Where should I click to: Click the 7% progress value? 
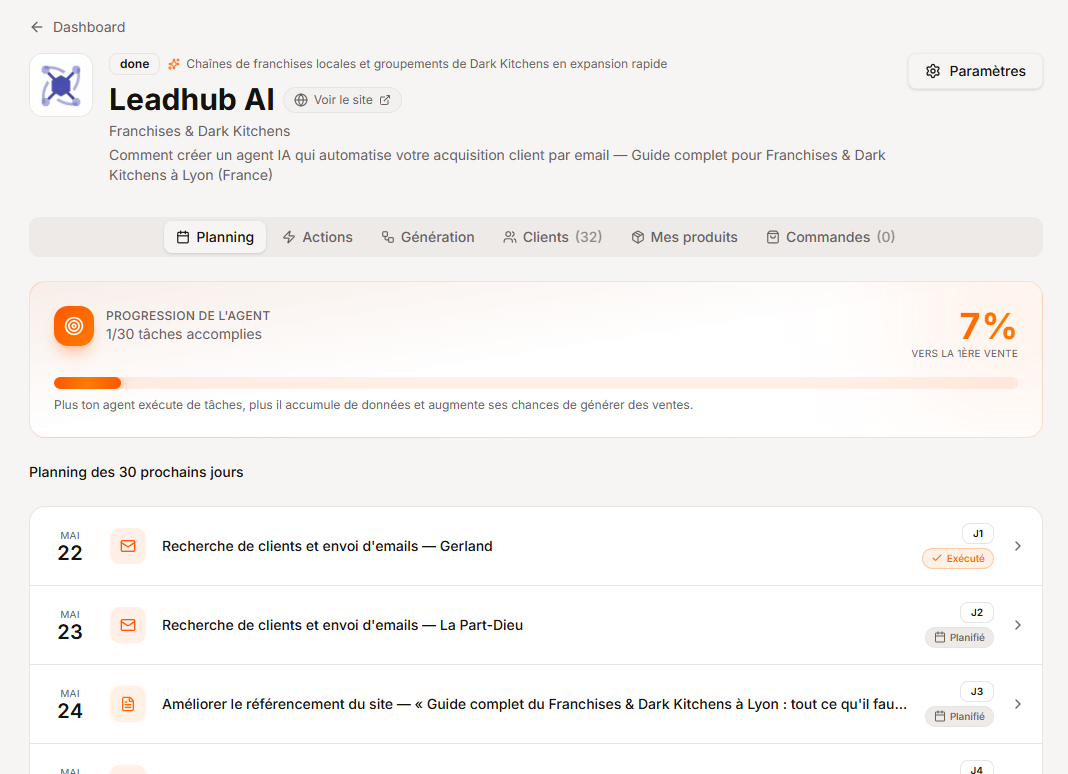coord(988,326)
